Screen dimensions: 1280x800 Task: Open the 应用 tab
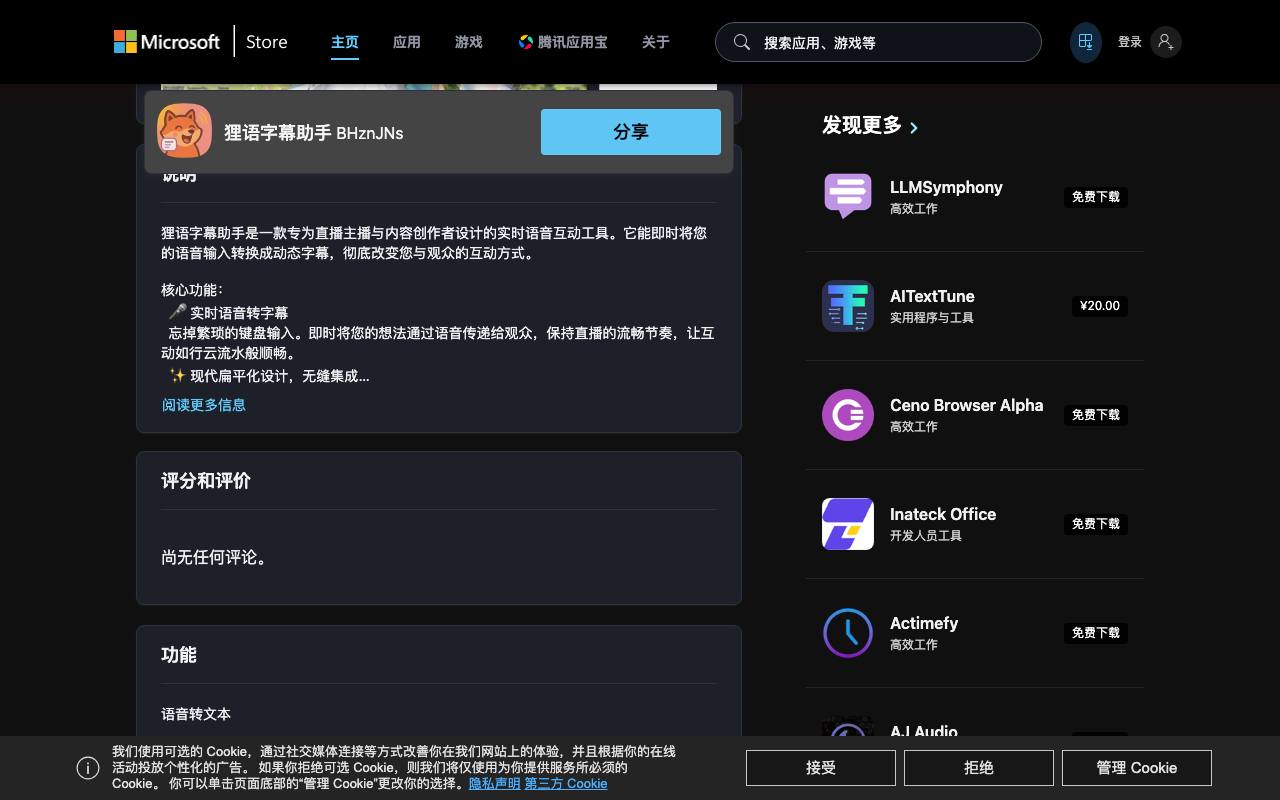point(407,42)
